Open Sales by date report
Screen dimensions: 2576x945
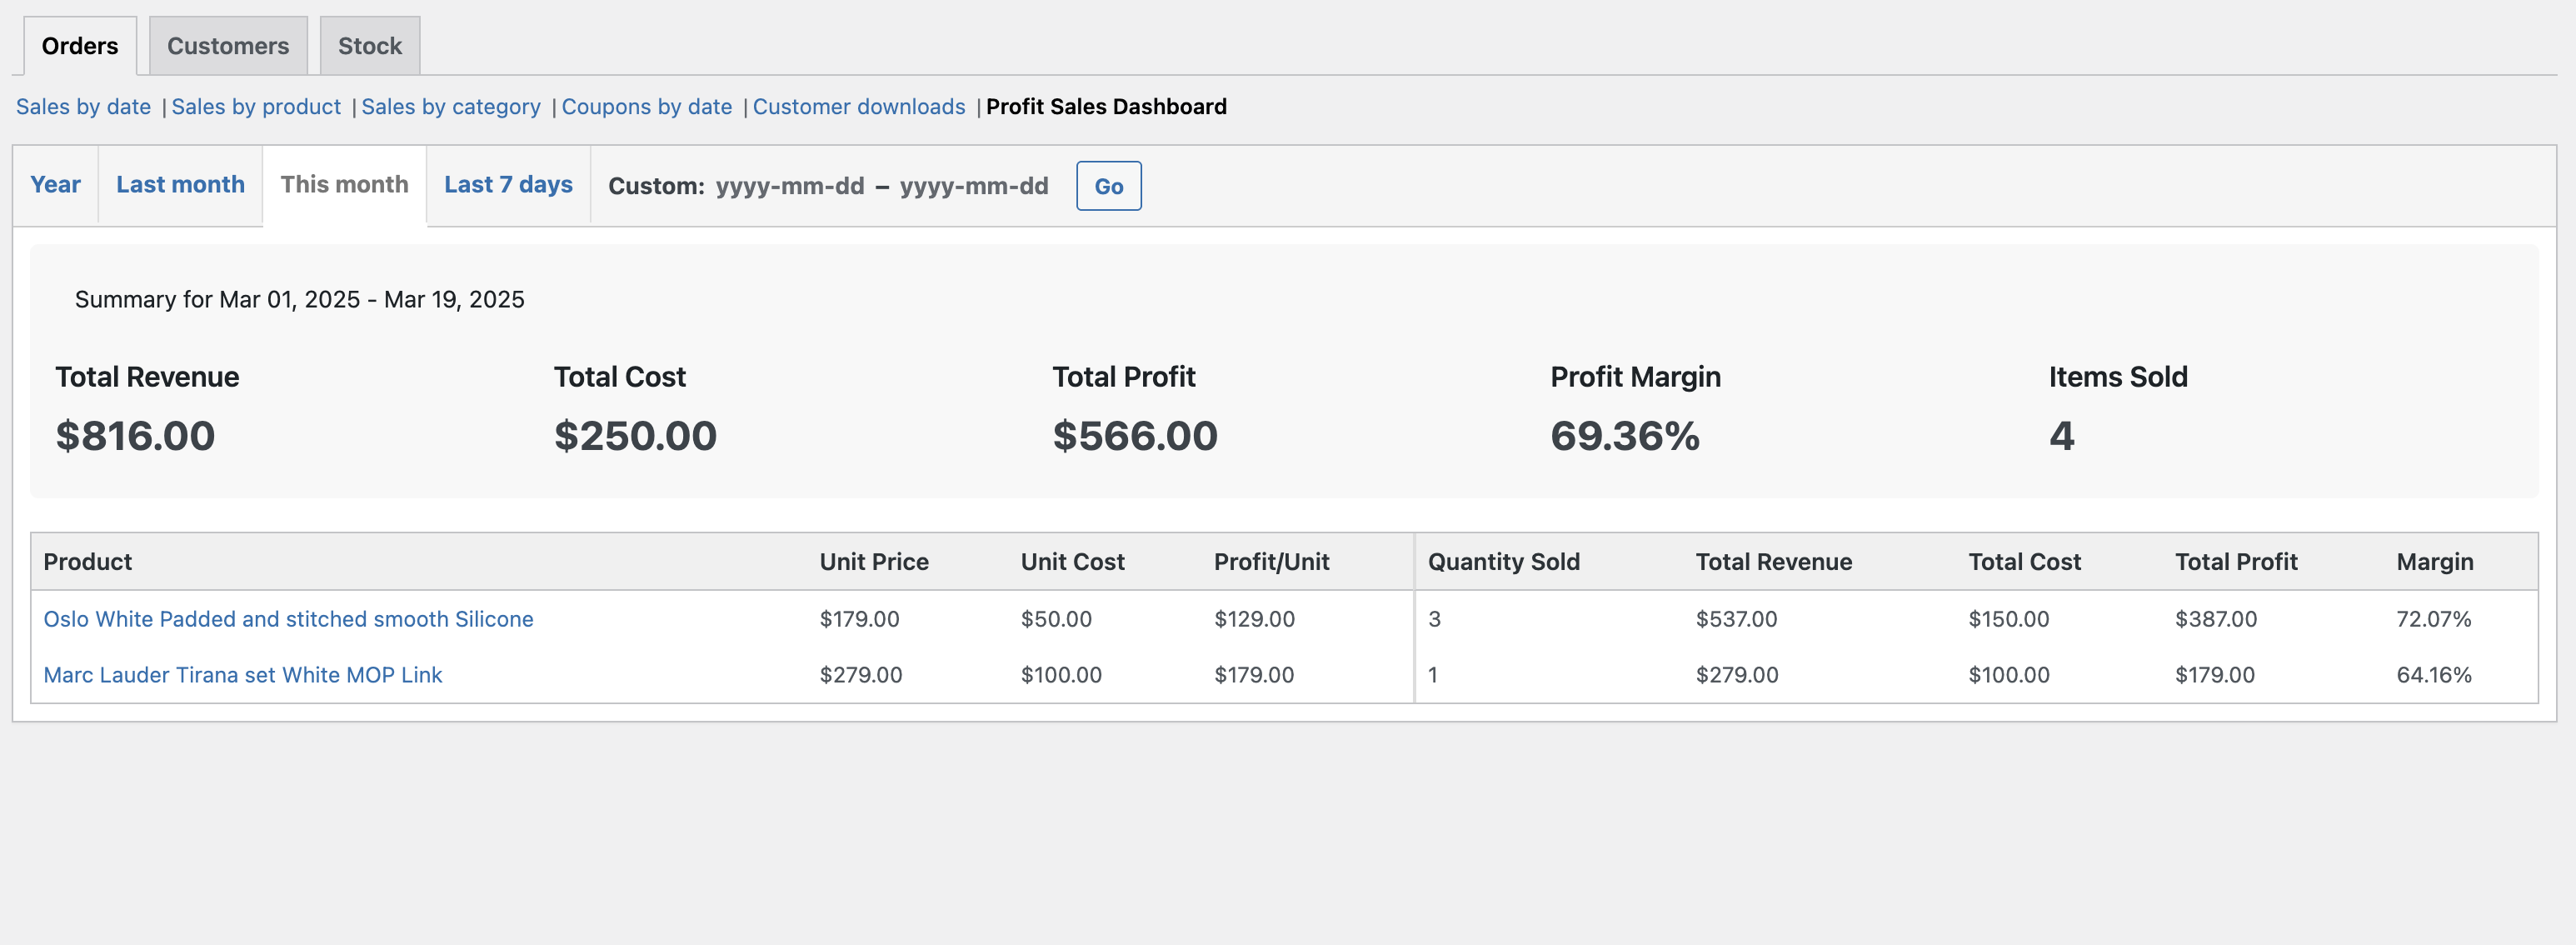point(83,107)
